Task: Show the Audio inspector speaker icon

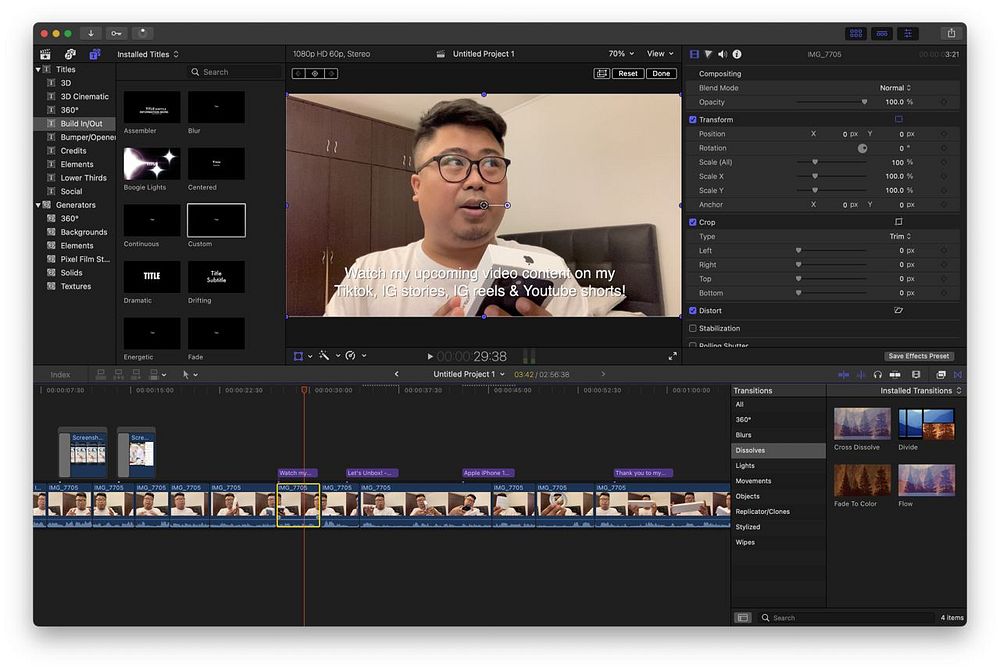Action: 722,54
